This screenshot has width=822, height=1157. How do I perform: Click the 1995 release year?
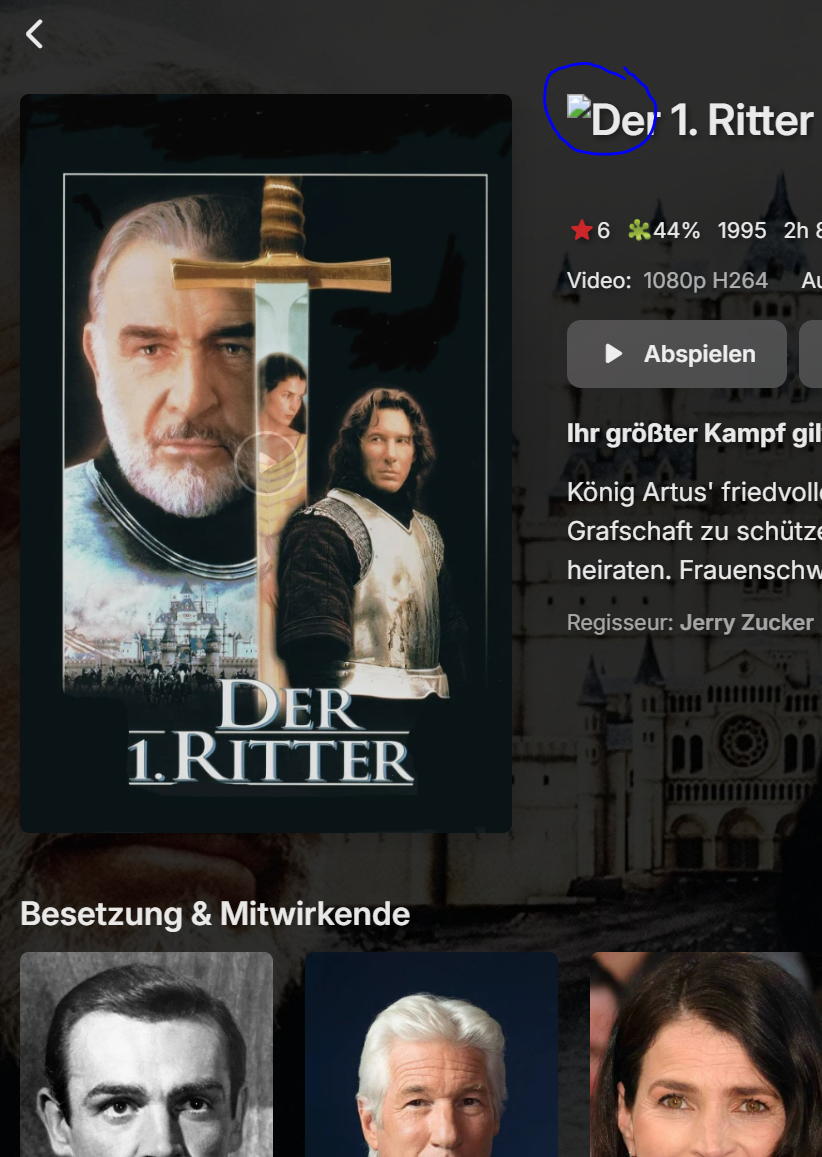coord(742,230)
